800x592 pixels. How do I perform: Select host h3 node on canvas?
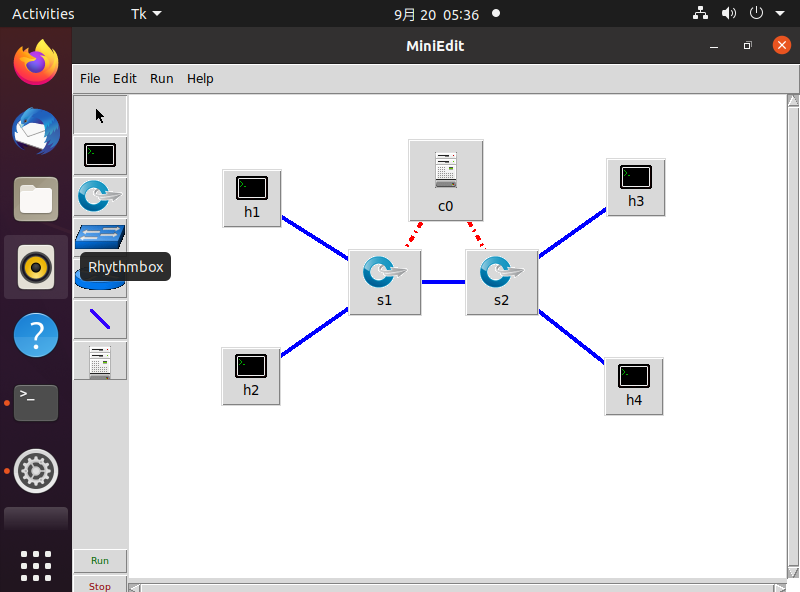click(636, 187)
